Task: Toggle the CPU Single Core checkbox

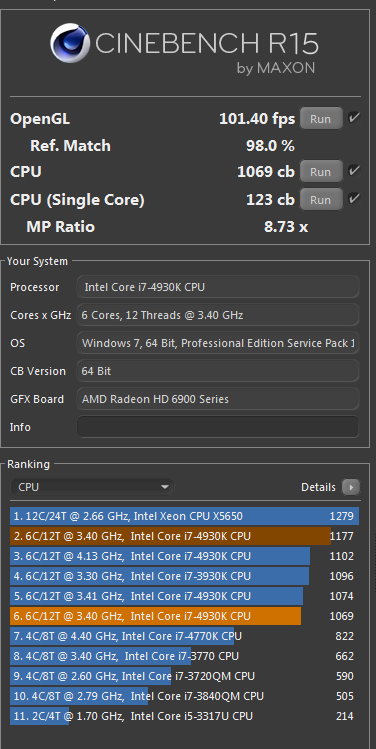Action: [x=354, y=198]
